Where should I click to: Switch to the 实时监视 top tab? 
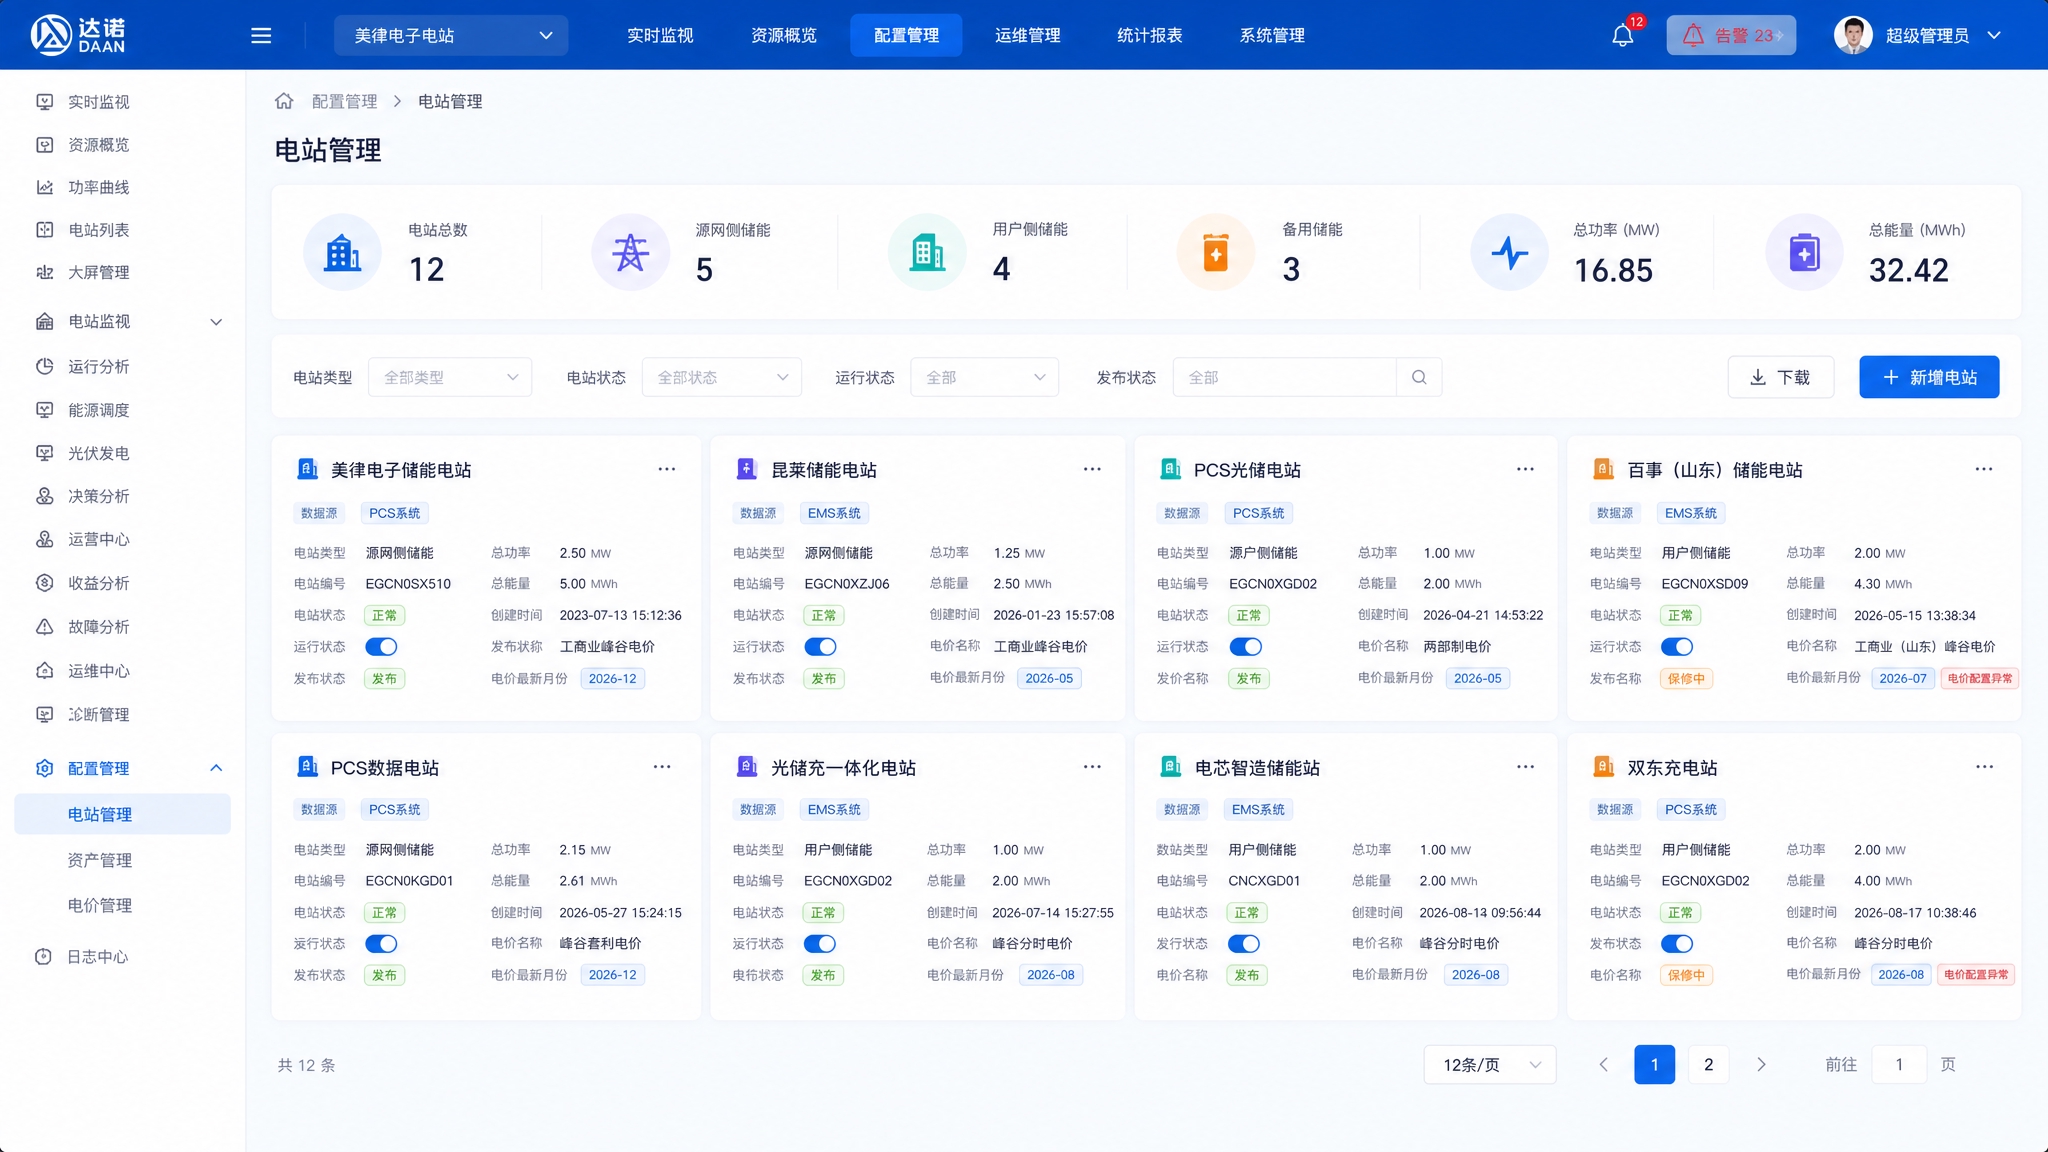point(660,36)
